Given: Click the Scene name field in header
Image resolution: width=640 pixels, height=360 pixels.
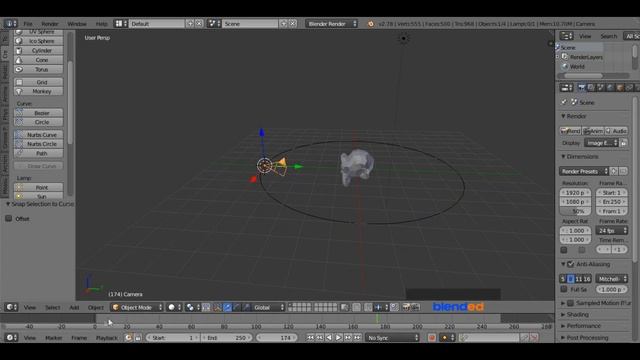Looking at the screenshot, I should [250, 24].
